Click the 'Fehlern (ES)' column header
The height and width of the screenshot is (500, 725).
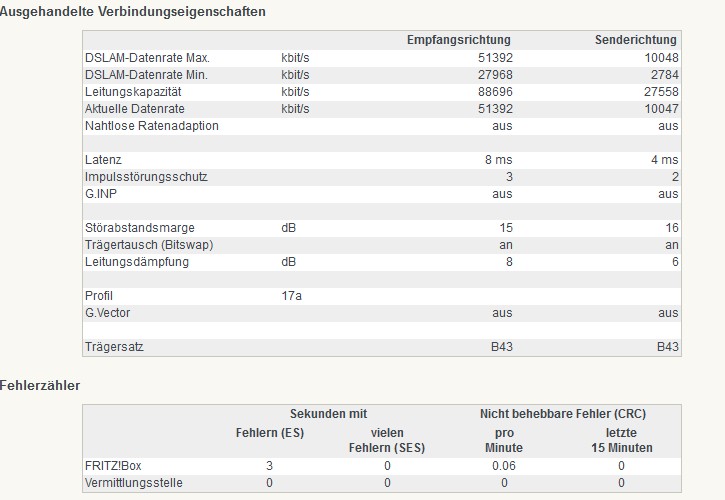click(x=270, y=433)
